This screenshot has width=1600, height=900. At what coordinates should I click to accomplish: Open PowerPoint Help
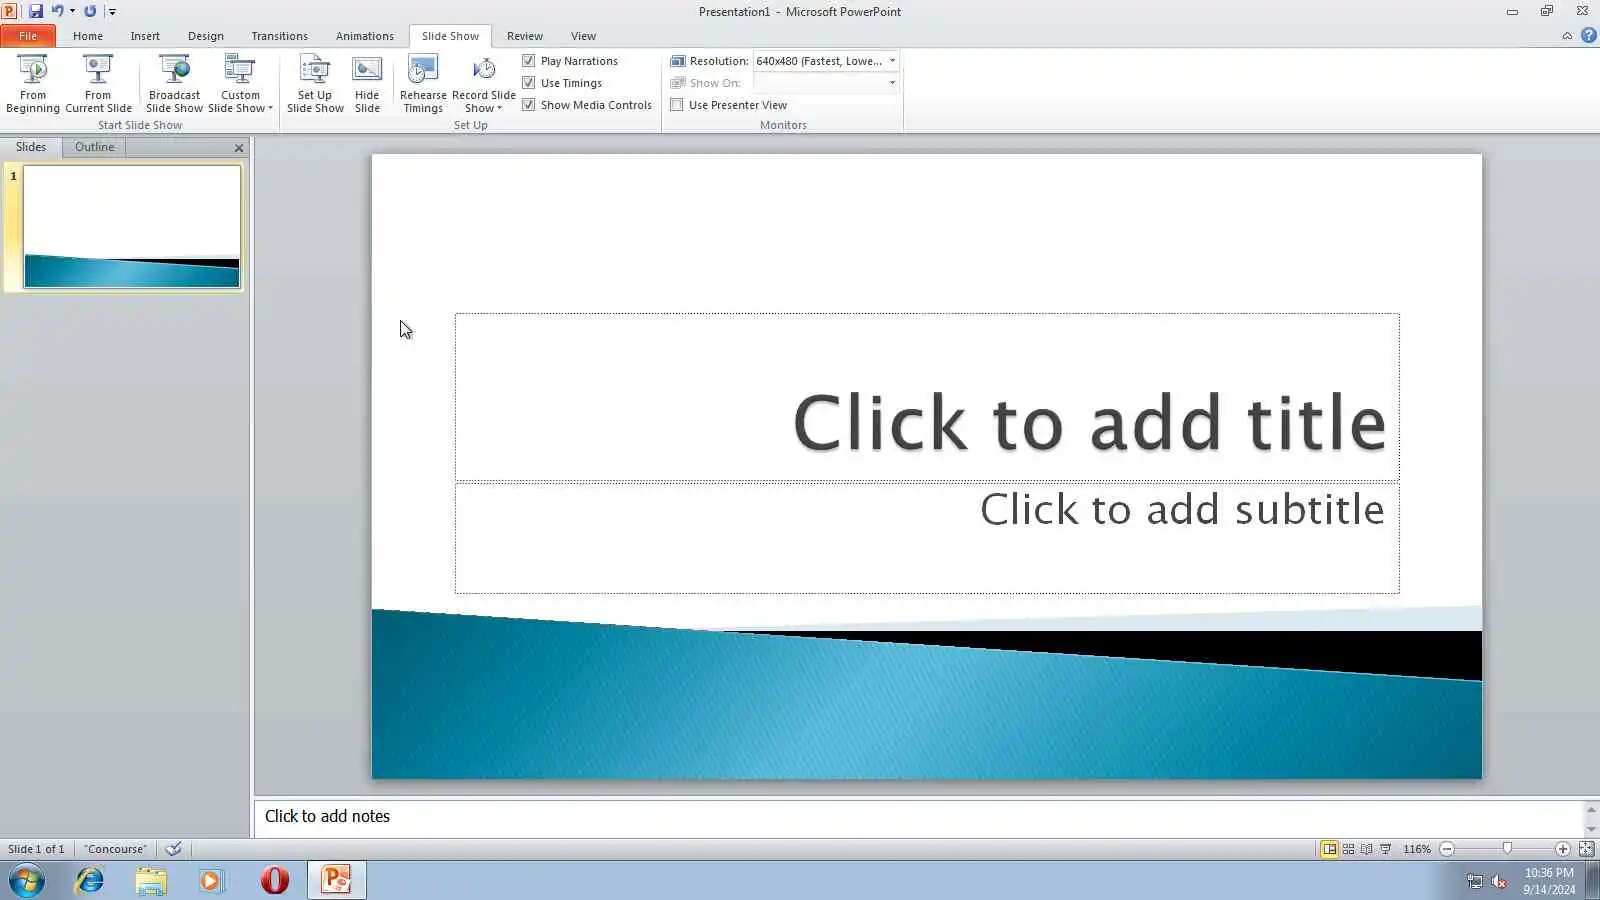(1588, 36)
